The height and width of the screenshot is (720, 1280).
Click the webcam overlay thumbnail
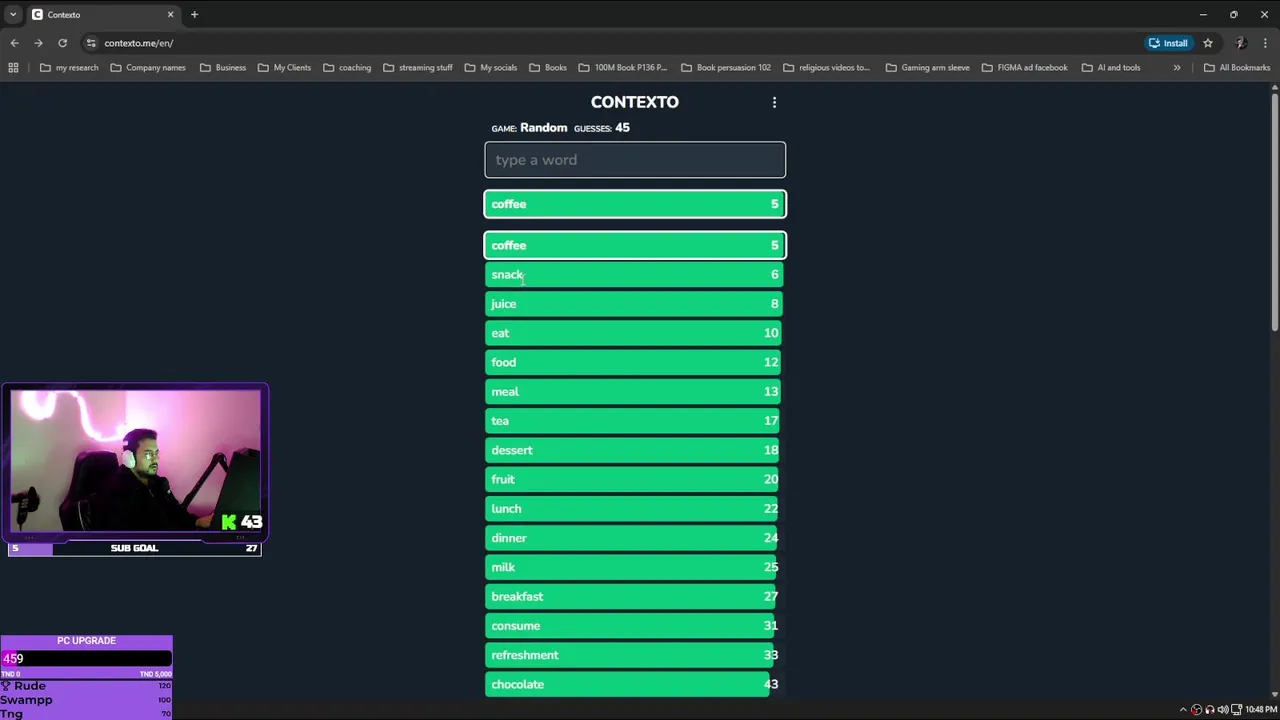pyautogui.click(x=135, y=461)
